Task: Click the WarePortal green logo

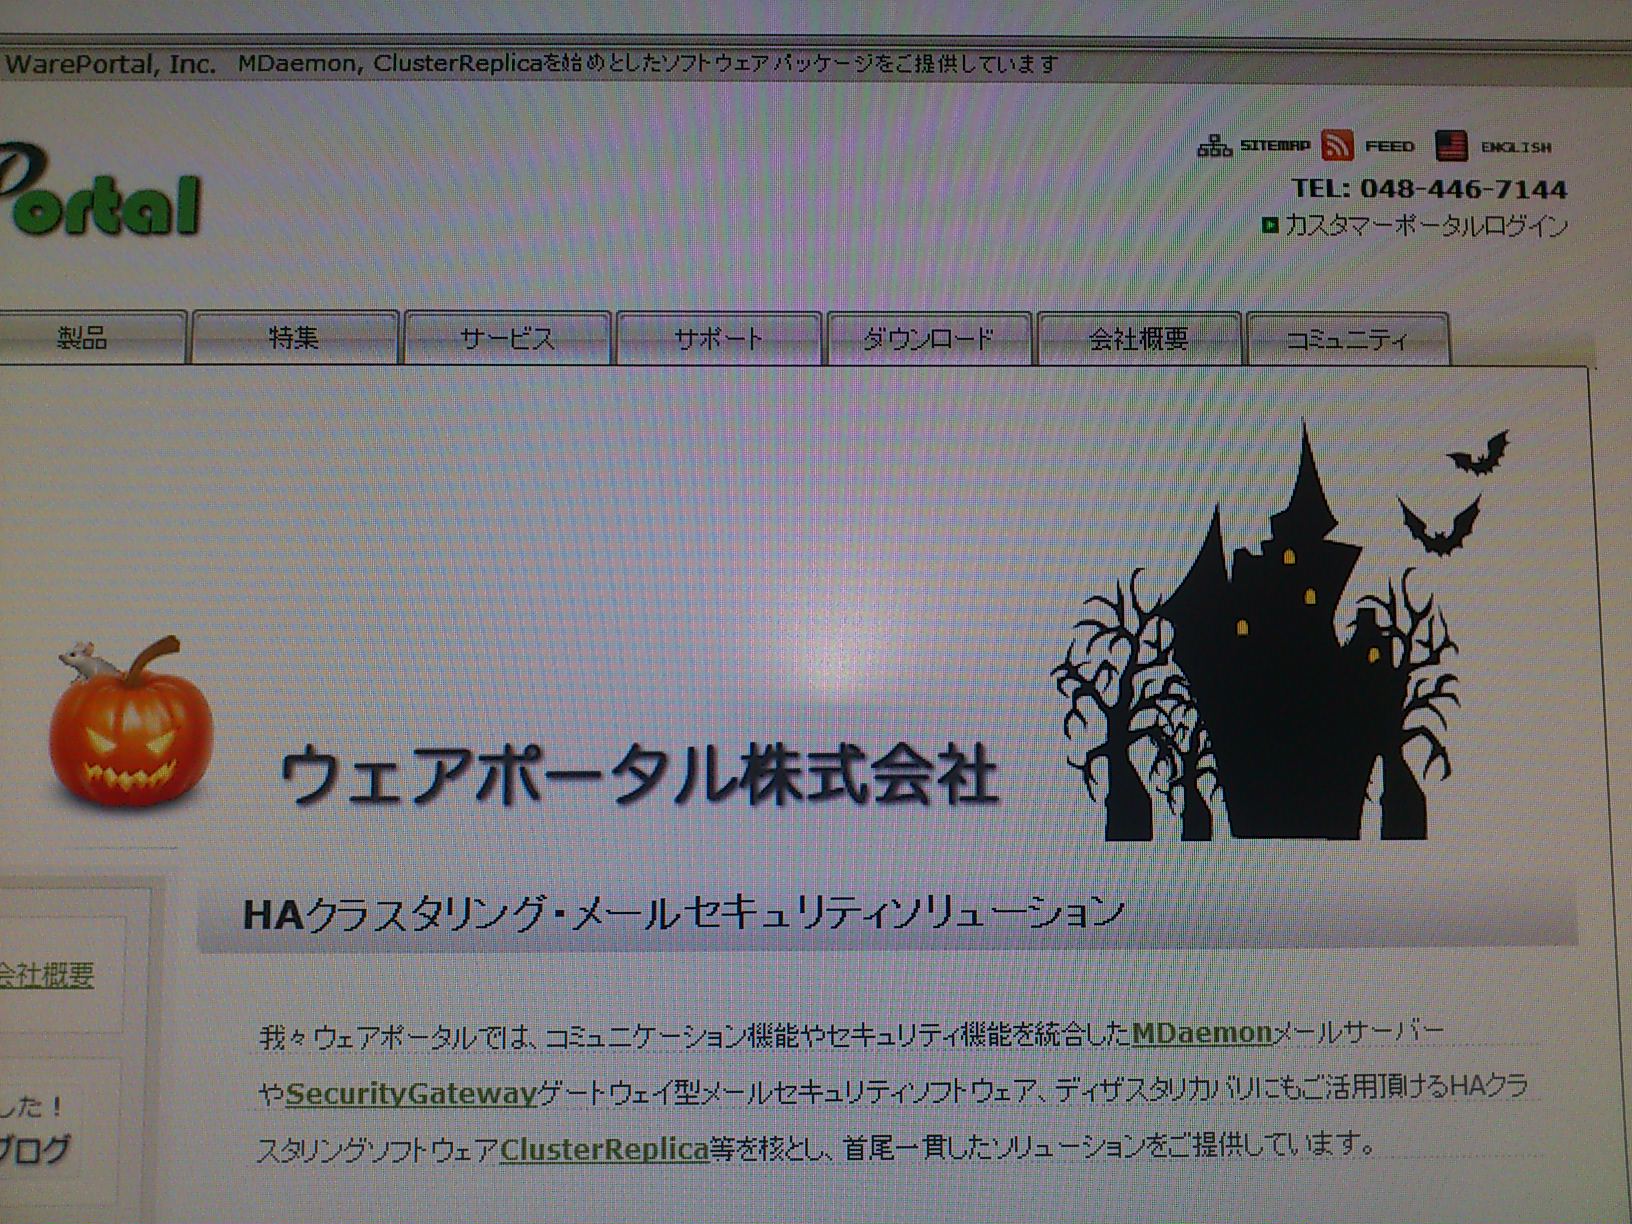Action: (x=100, y=190)
